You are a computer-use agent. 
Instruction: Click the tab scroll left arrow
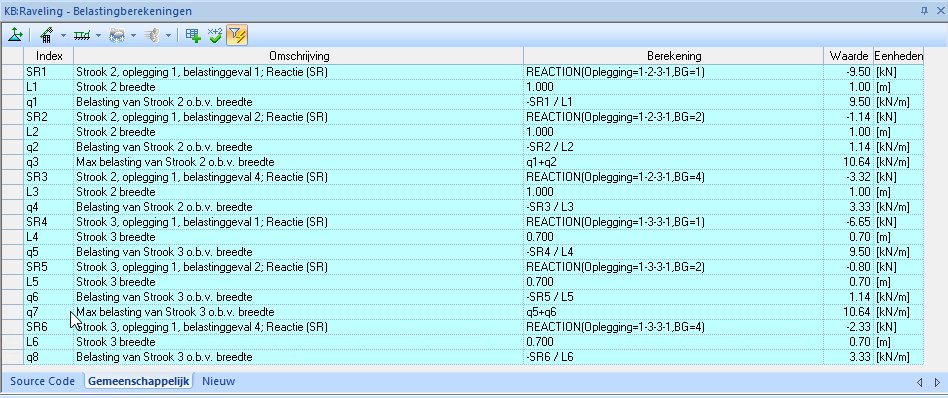click(919, 382)
